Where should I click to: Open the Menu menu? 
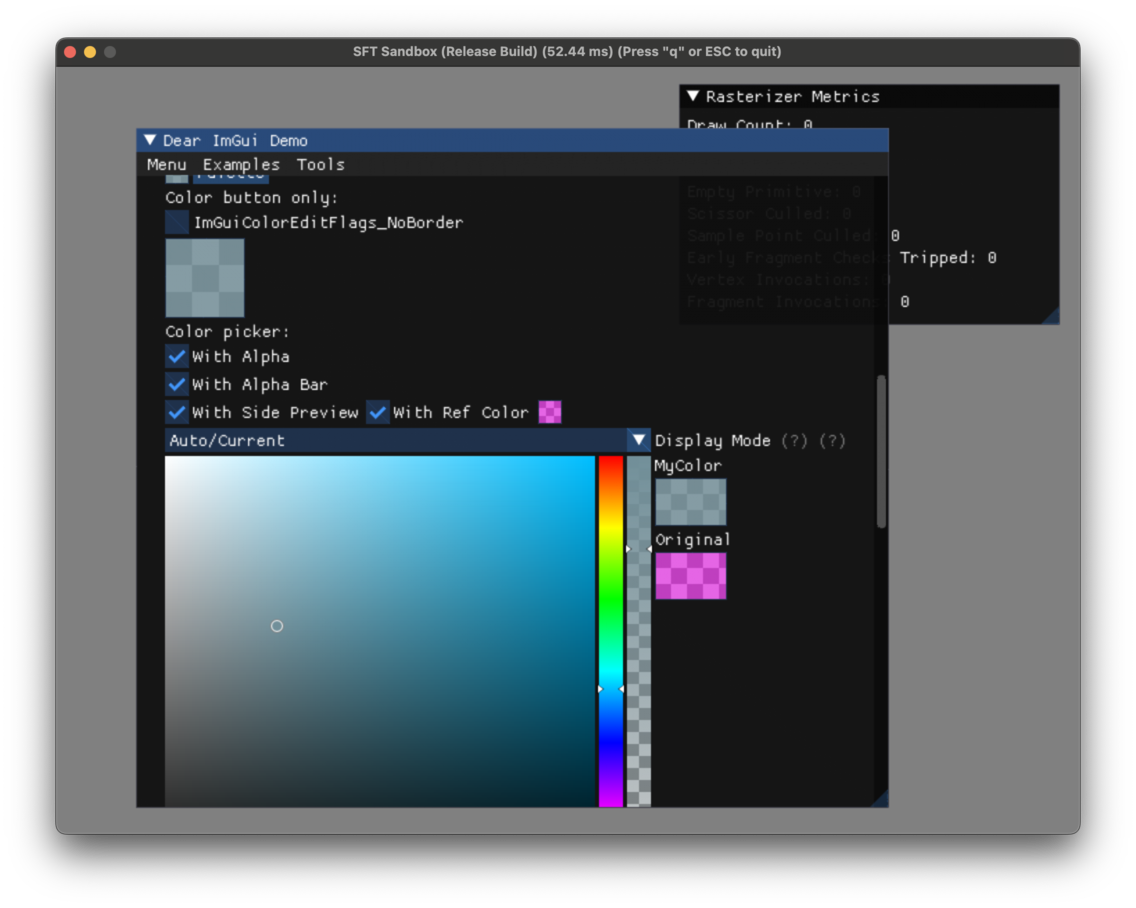167,164
